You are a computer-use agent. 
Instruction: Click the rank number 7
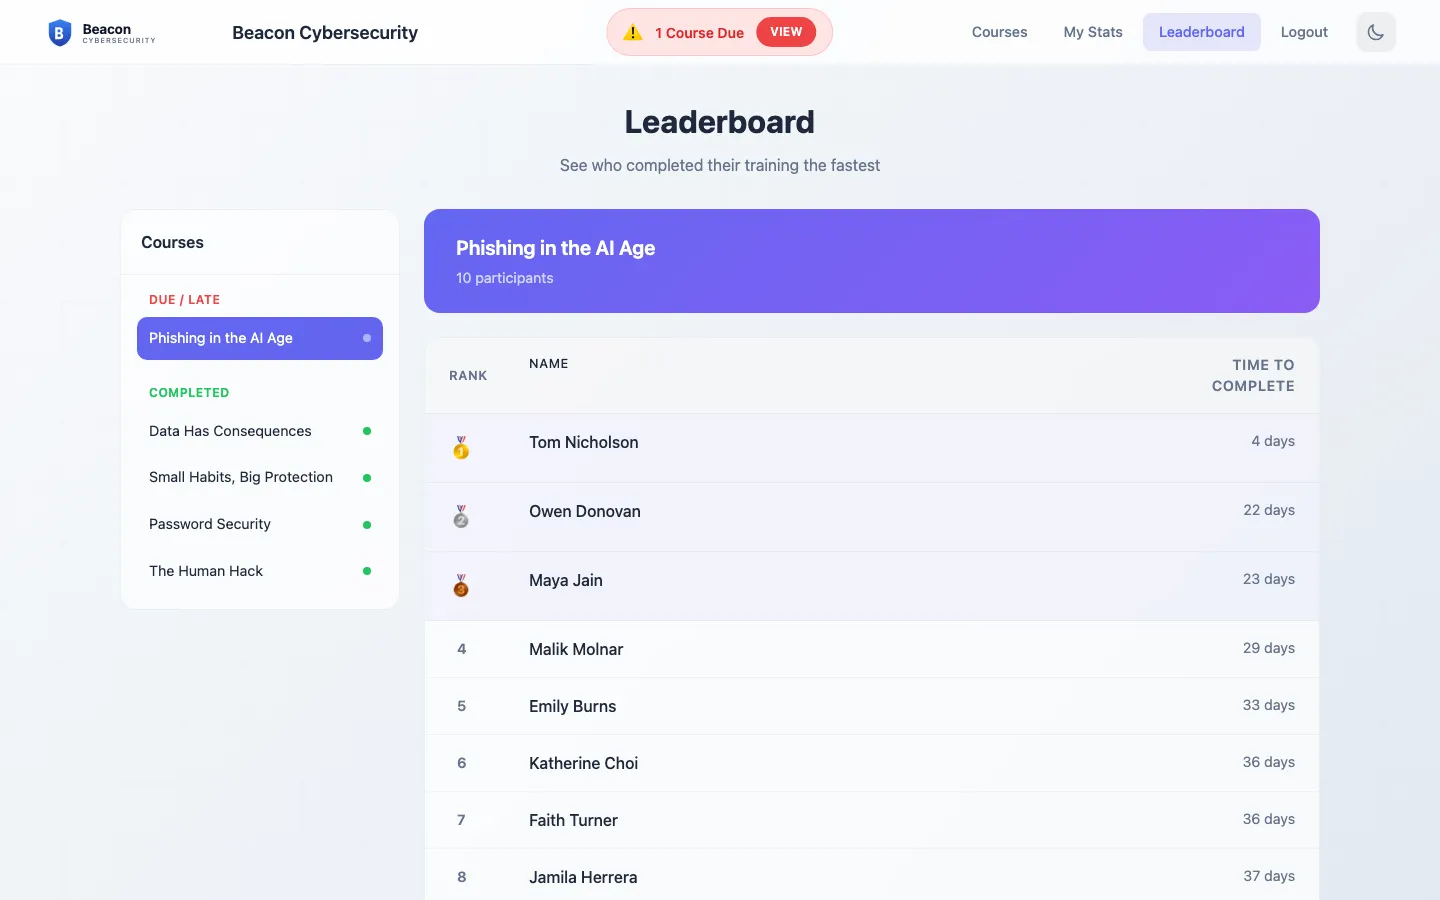pos(462,820)
